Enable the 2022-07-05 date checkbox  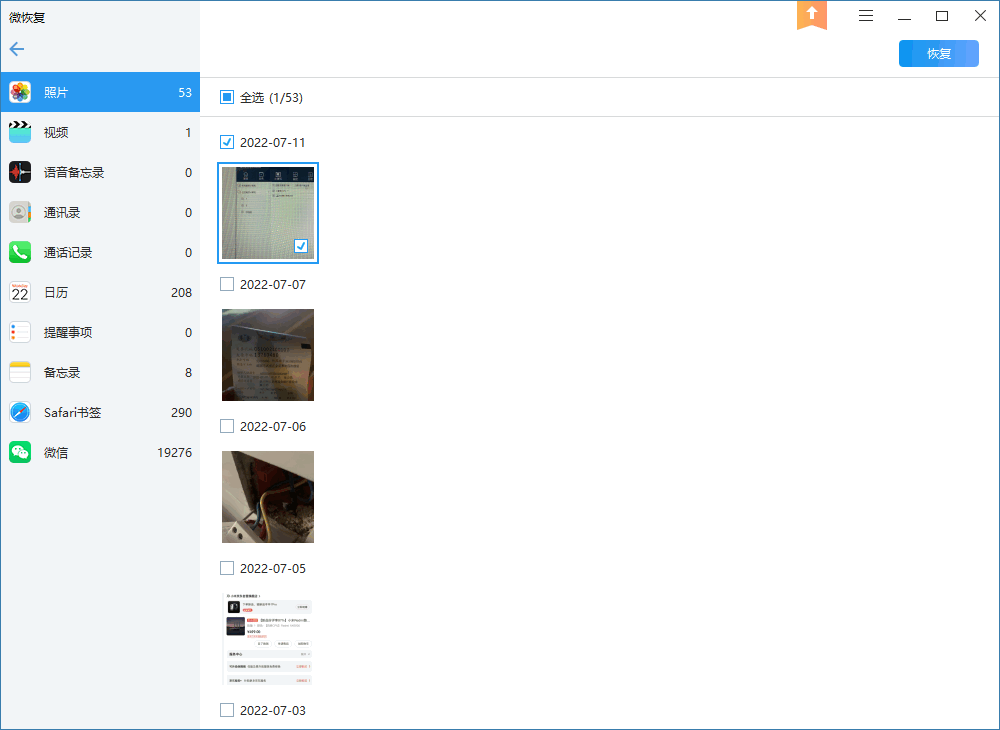click(227, 568)
